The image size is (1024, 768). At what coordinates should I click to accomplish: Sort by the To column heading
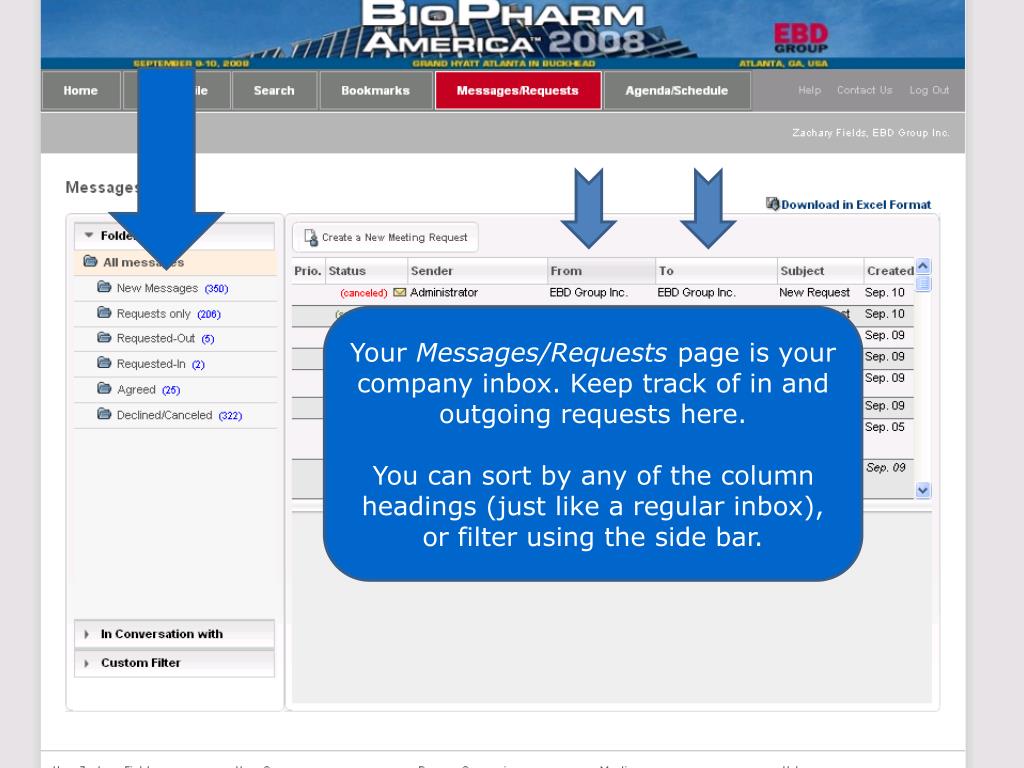[x=716, y=270]
